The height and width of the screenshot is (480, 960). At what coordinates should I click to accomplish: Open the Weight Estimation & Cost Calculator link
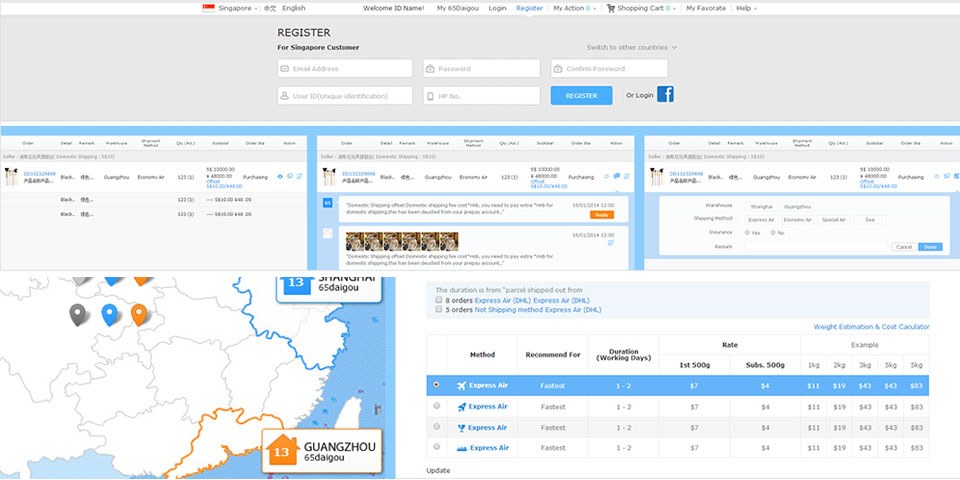pos(871,327)
